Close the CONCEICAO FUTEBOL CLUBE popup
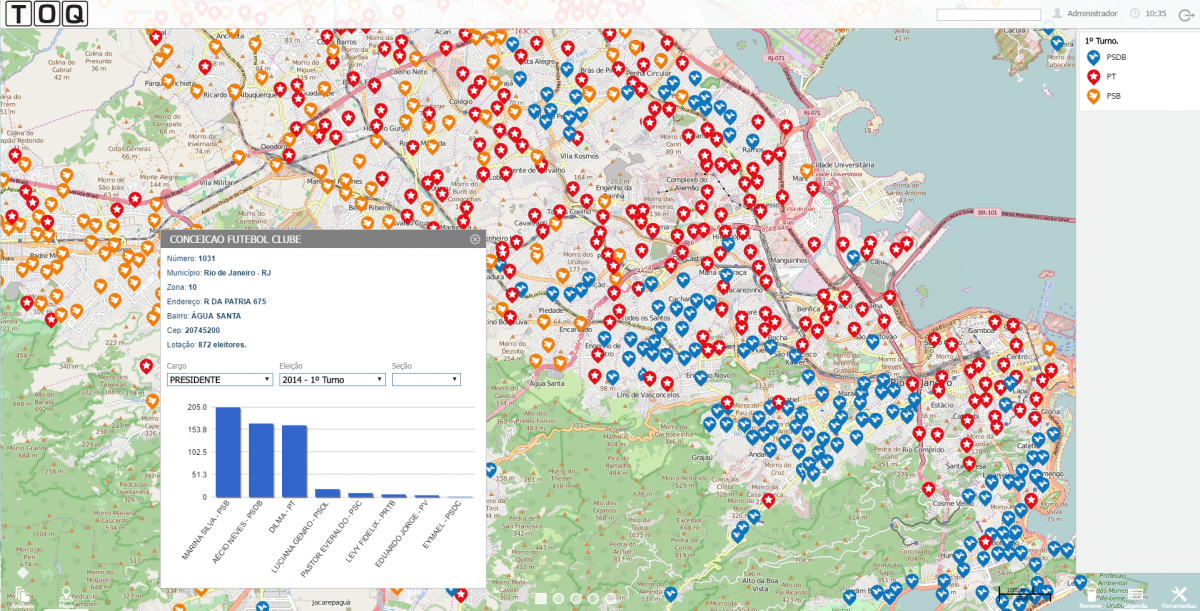 [x=475, y=240]
